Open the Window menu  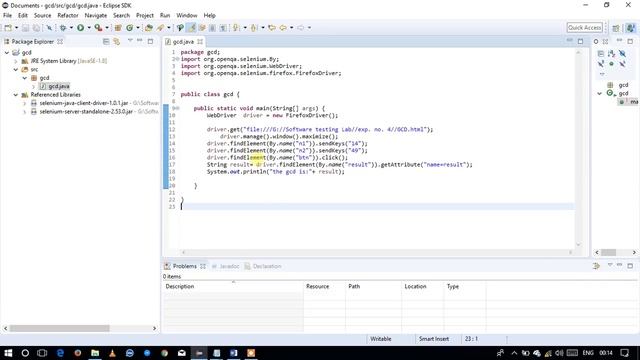[x=187, y=16]
